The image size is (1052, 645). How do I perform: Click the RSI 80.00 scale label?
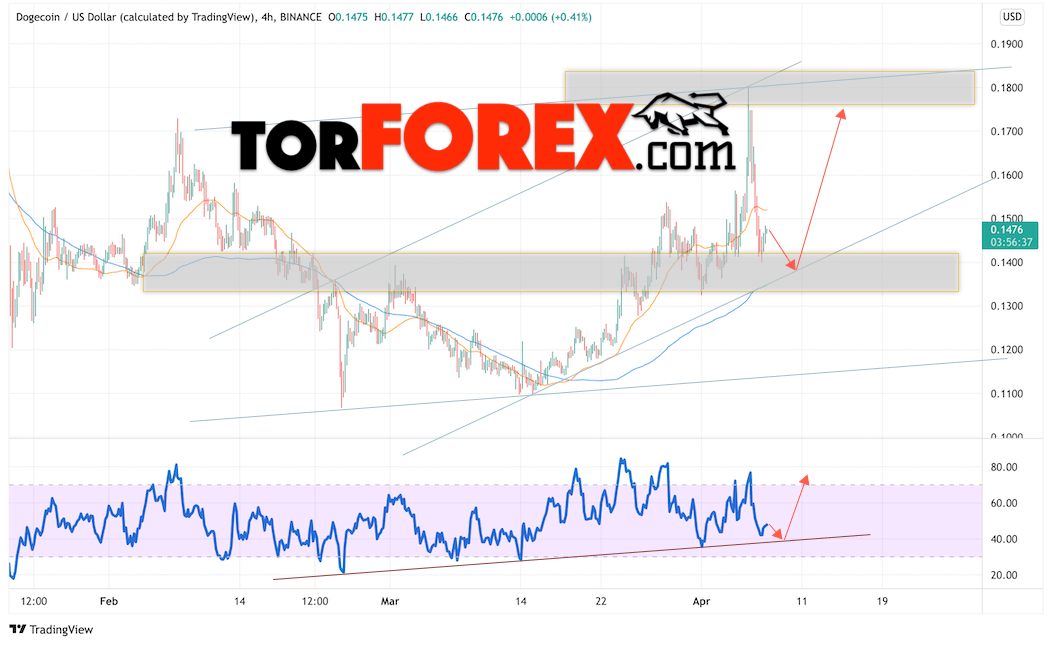(1004, 467)
